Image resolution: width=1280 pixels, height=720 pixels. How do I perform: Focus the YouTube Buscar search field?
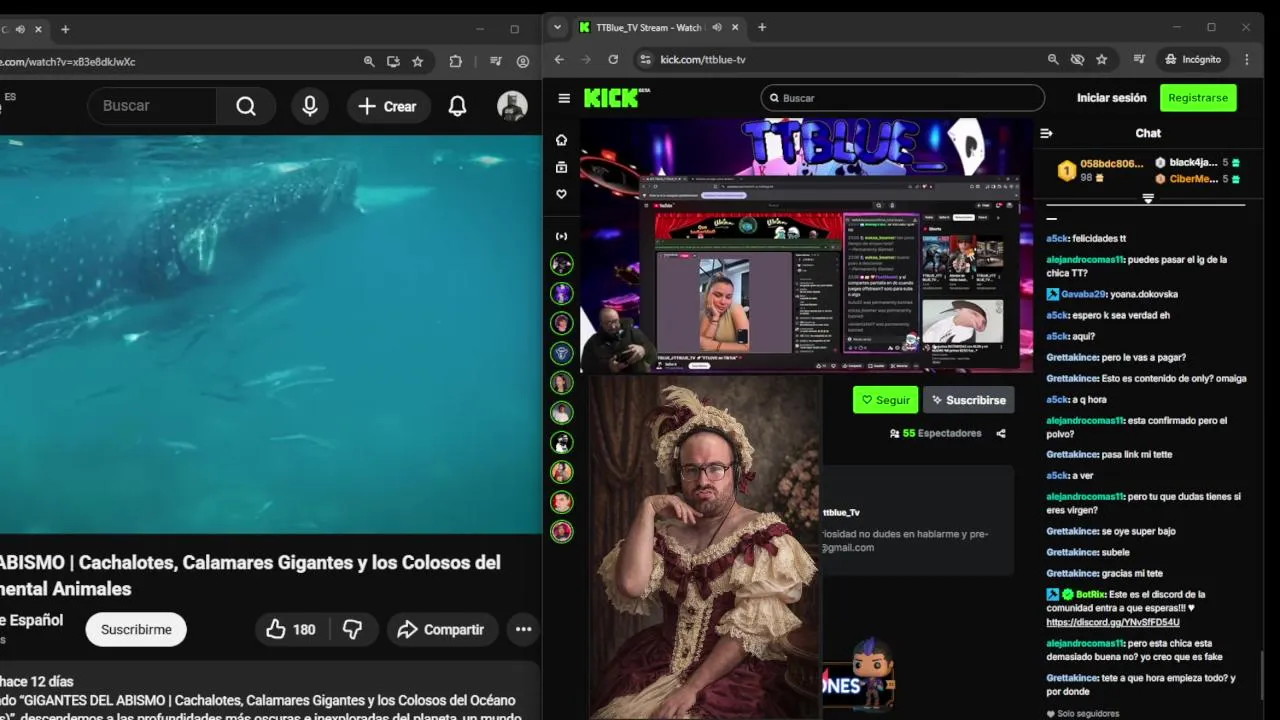coord(152,106)
